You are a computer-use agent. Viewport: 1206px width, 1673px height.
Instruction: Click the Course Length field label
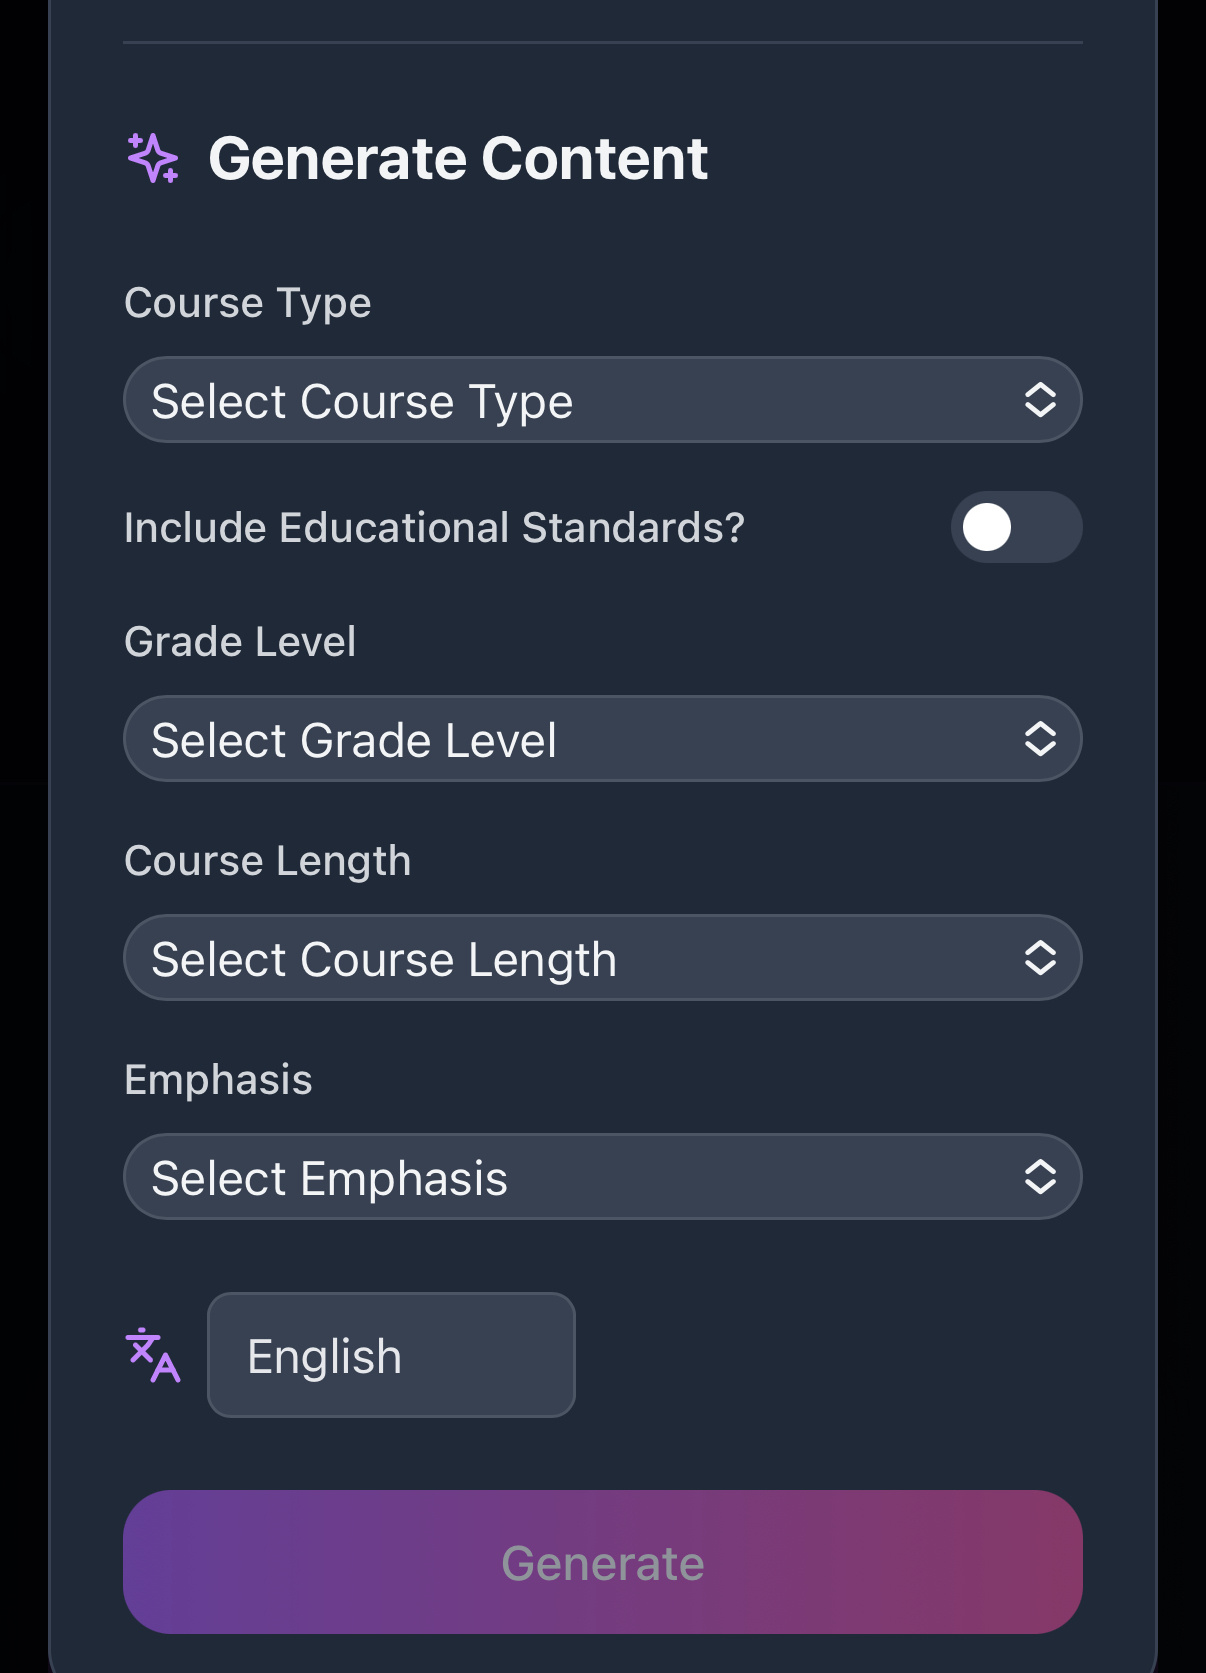click(267, 861)
